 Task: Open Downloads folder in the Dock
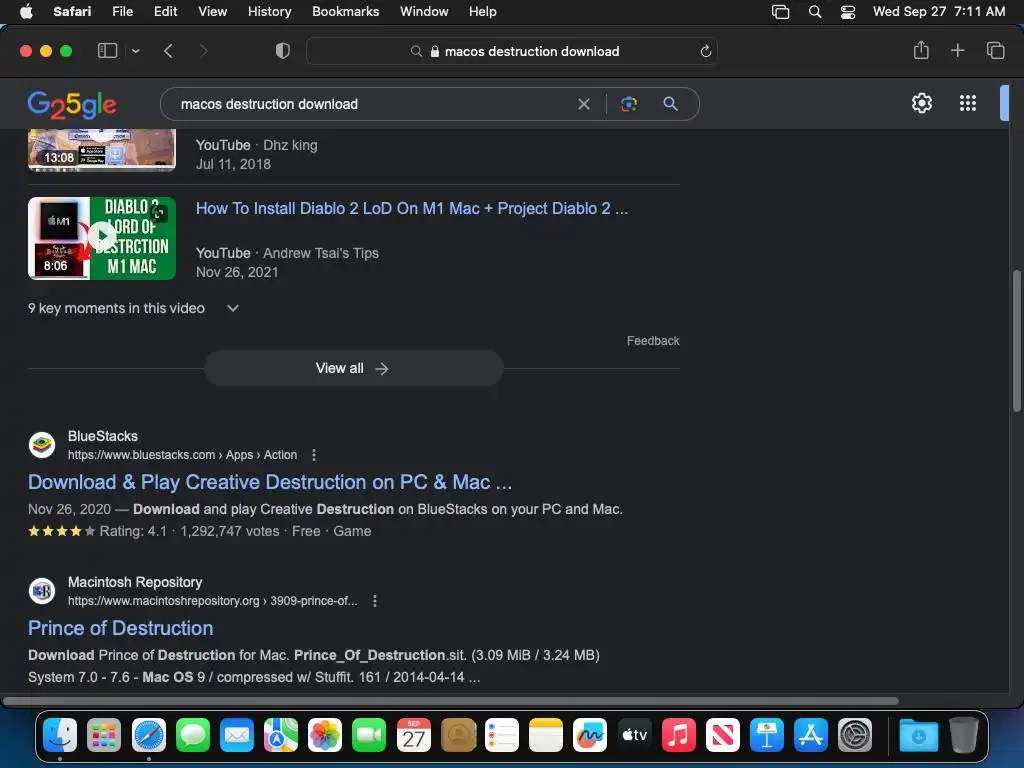pyautogui.click(x=918, y=735)
